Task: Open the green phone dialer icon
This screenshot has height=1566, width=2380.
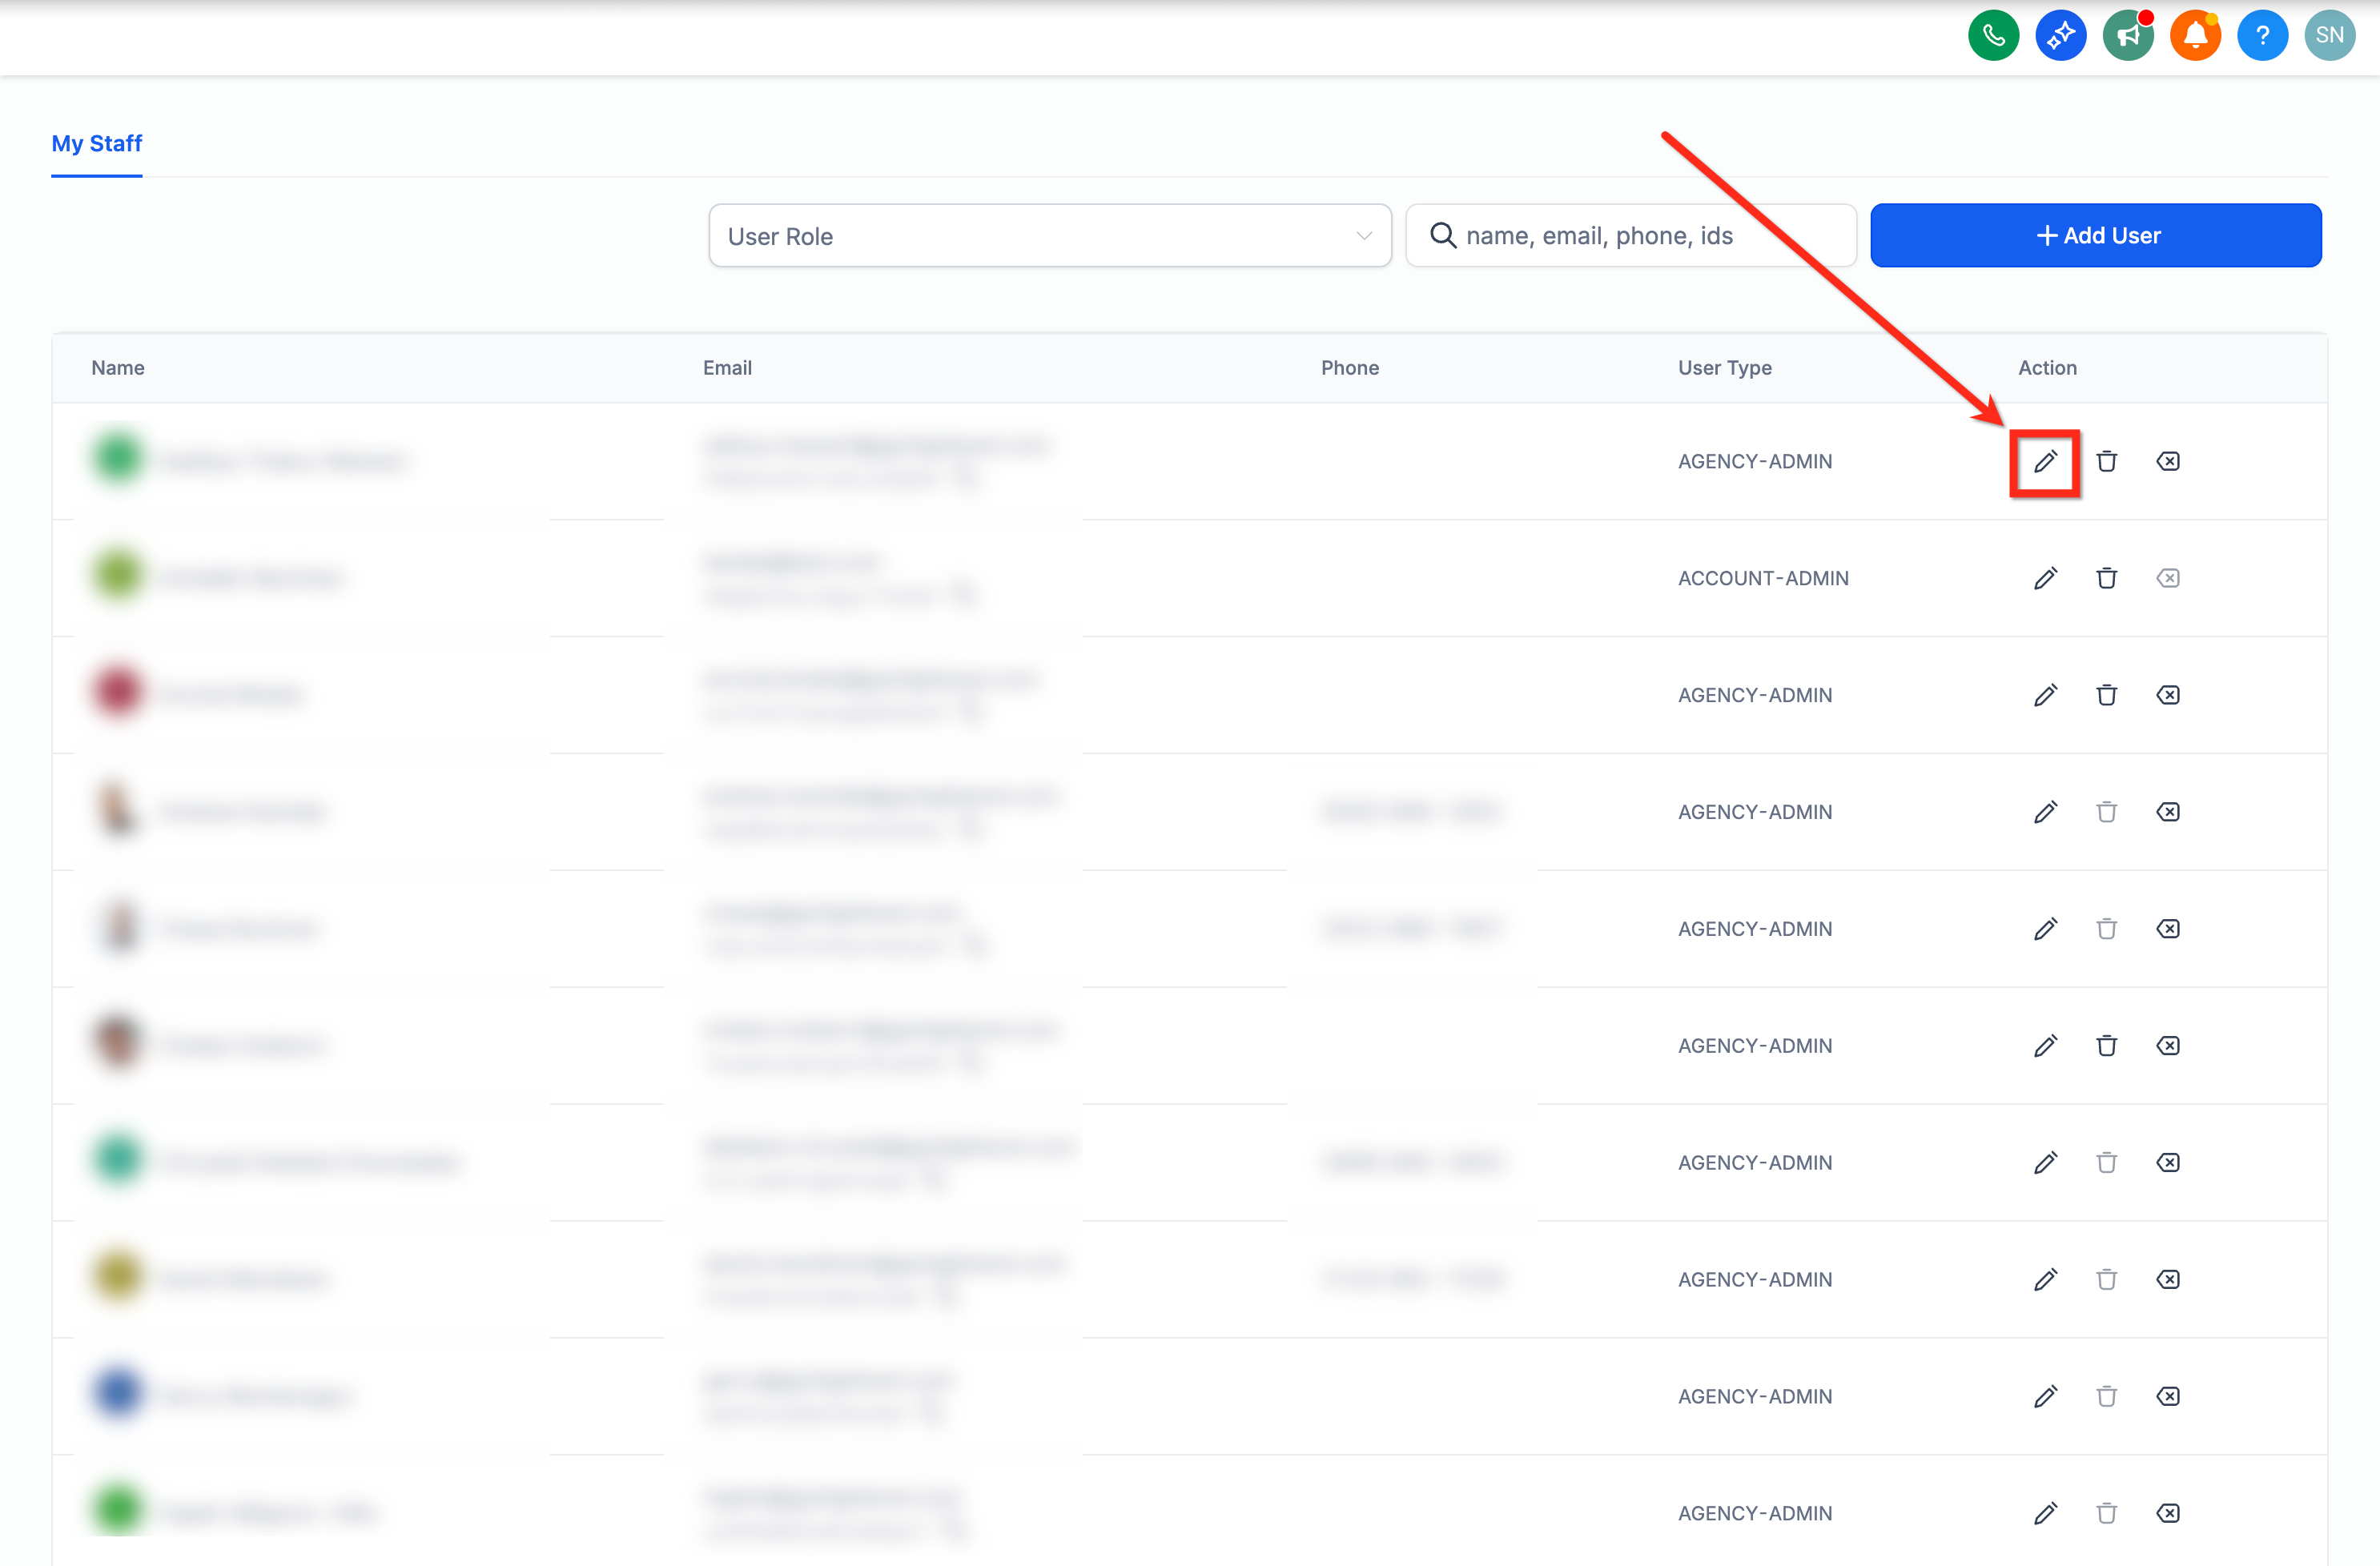Action: pyautogui.click(x=1993, y=36)
